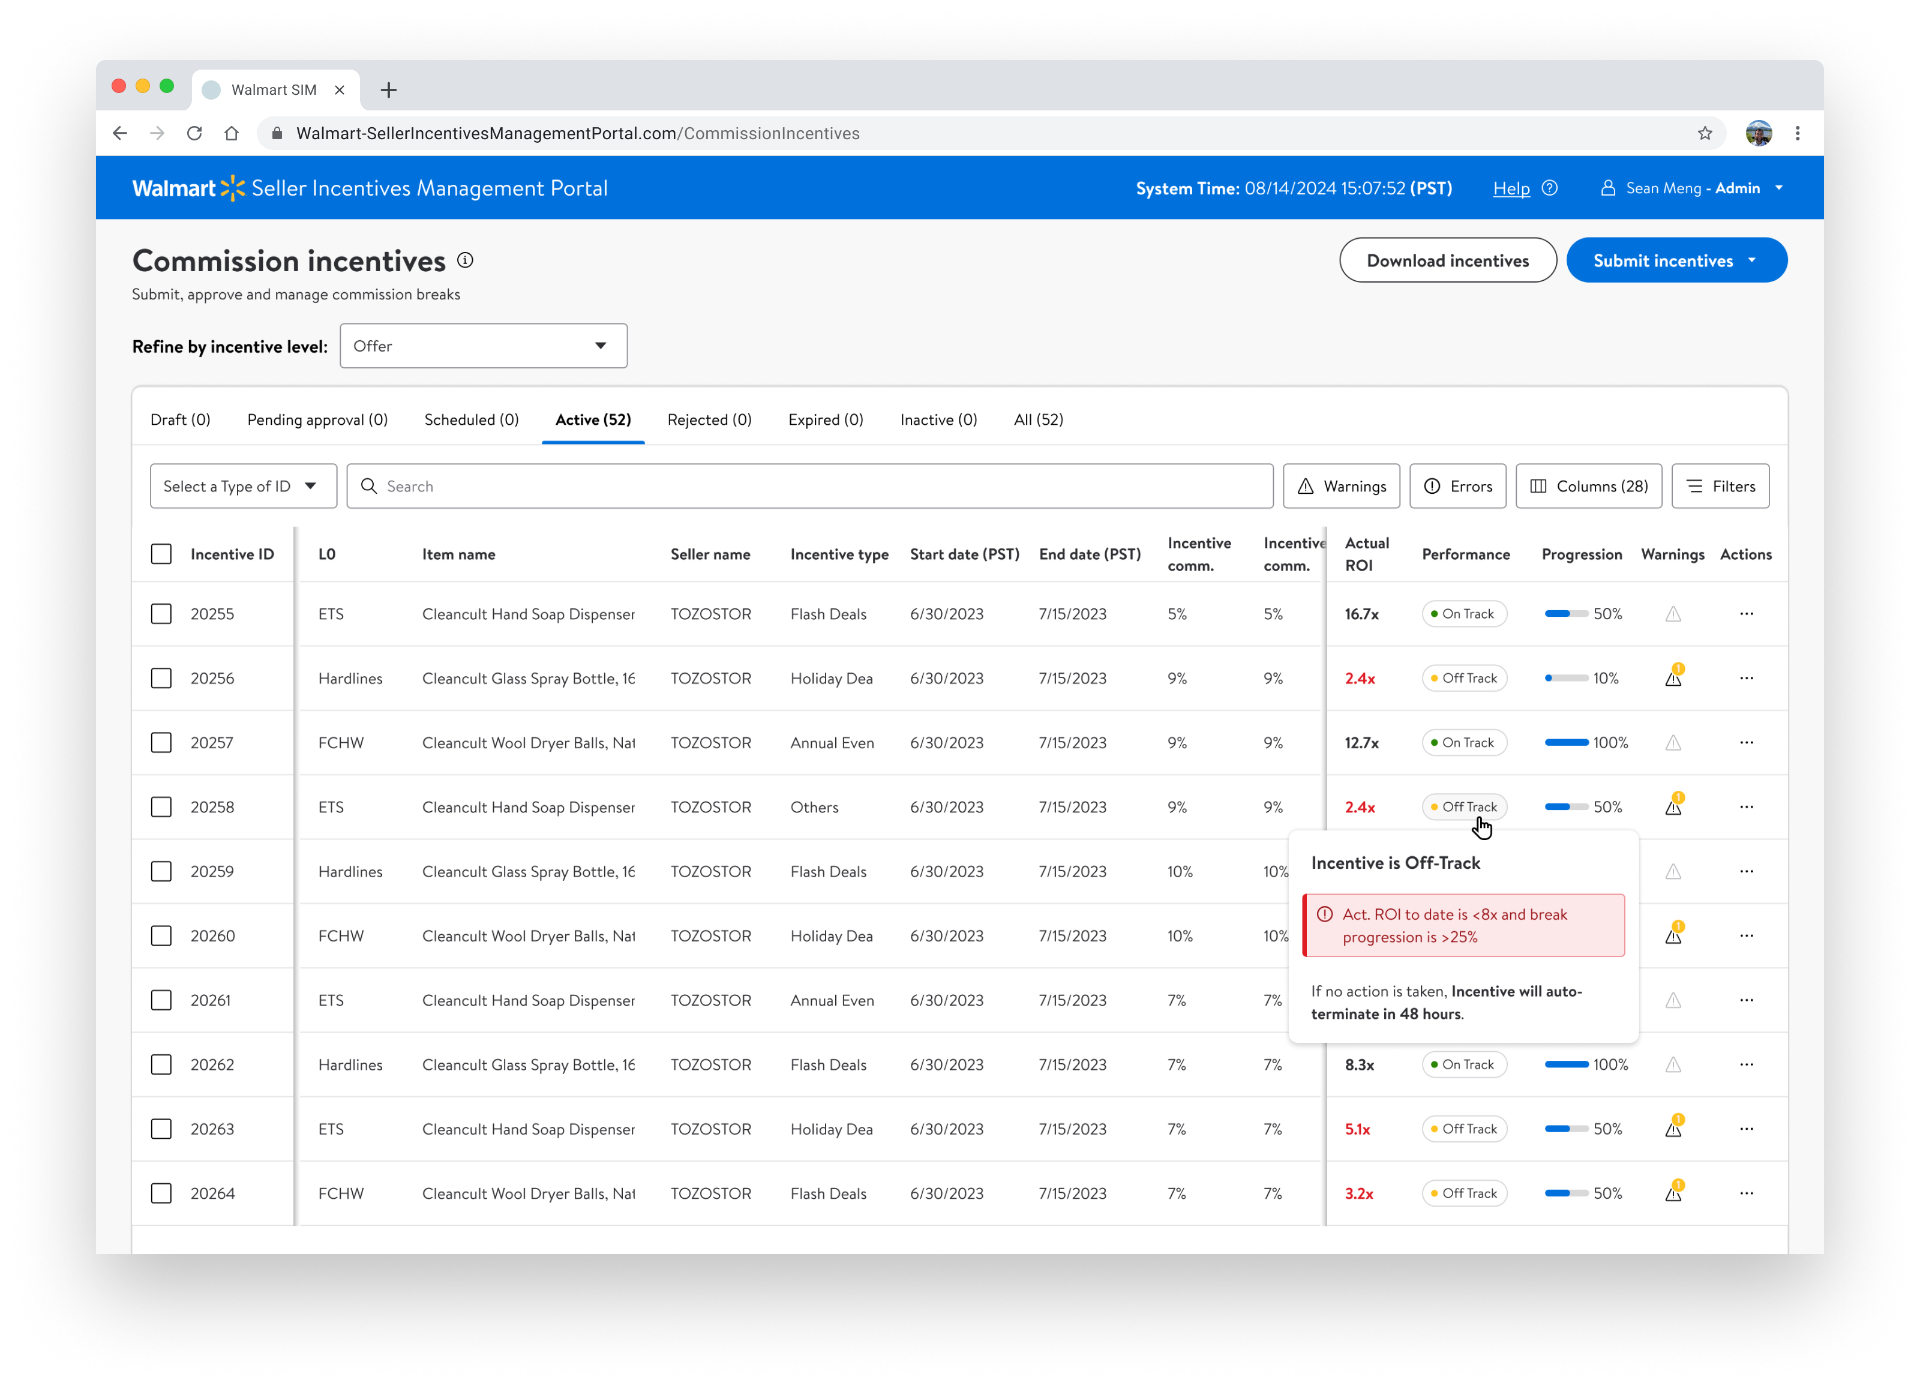Open actions menu for incentive 20262

point(1746,1065)
